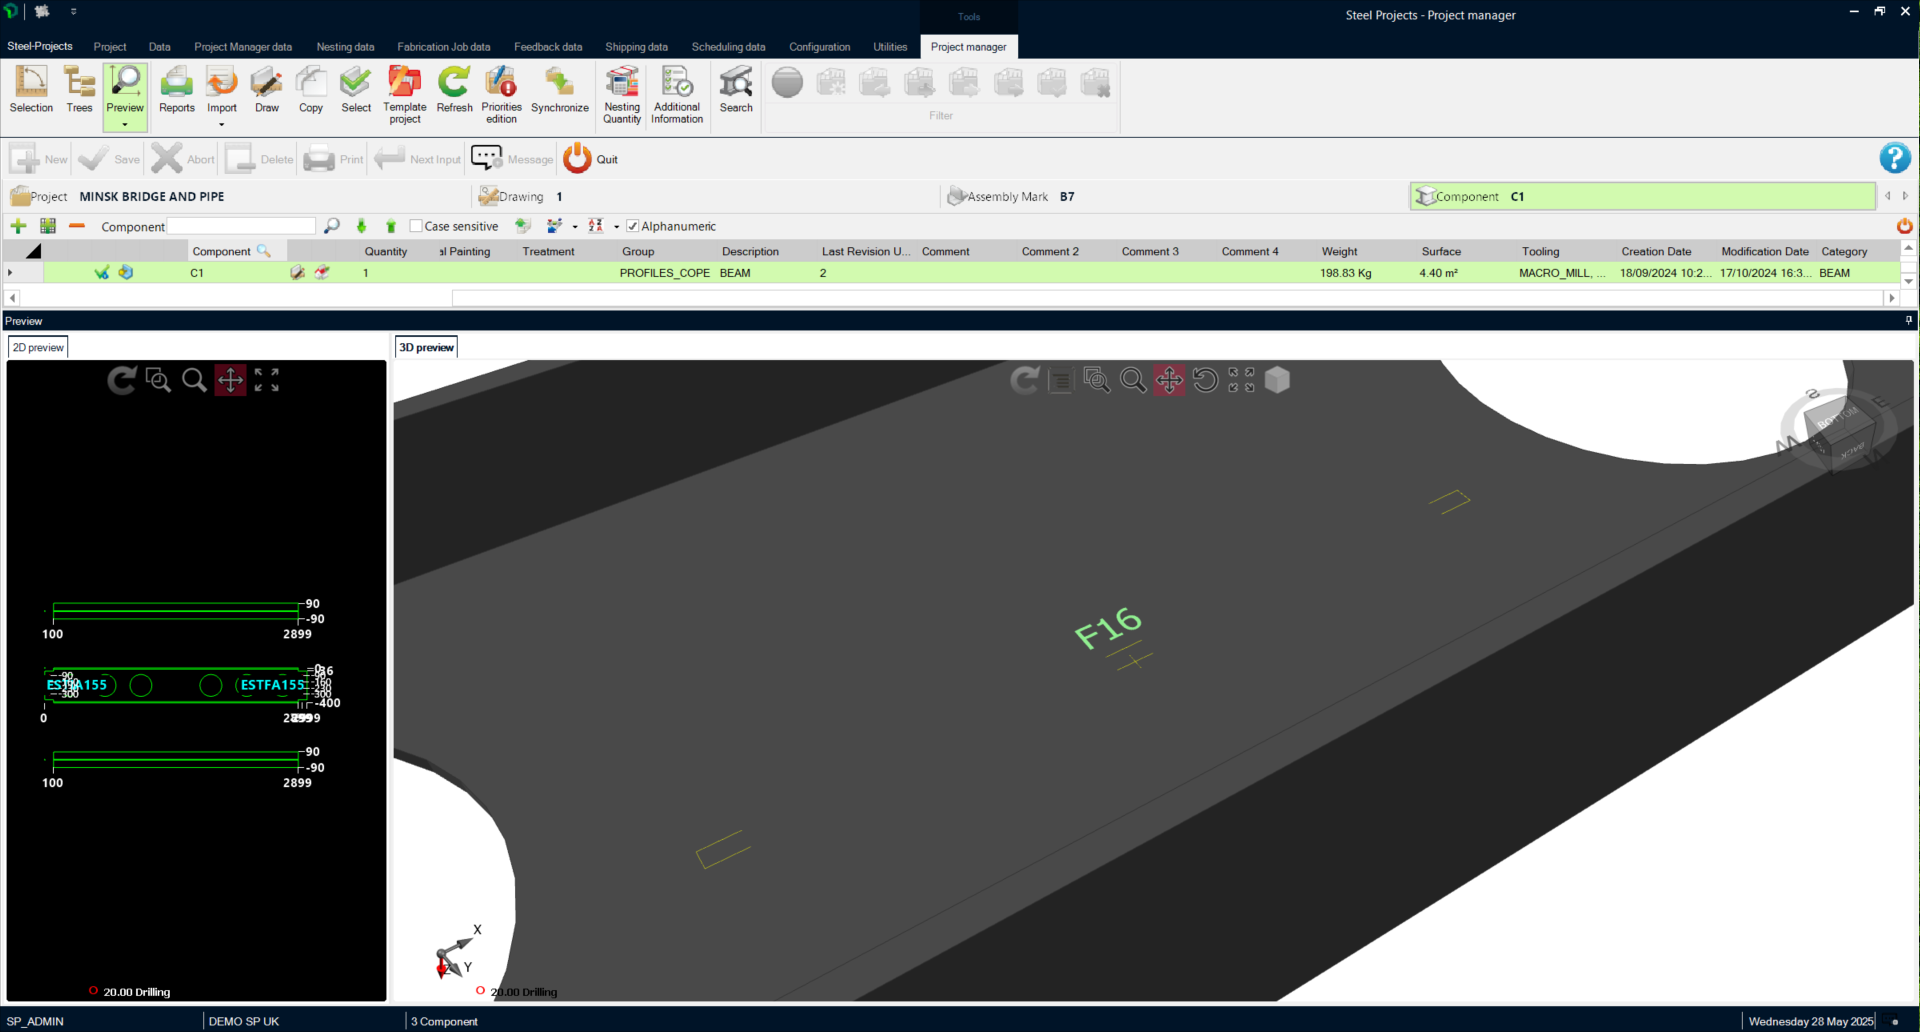Open Additional Information tool
1920x1032 pixels.
pyautogui.click(x=677, y=93)
